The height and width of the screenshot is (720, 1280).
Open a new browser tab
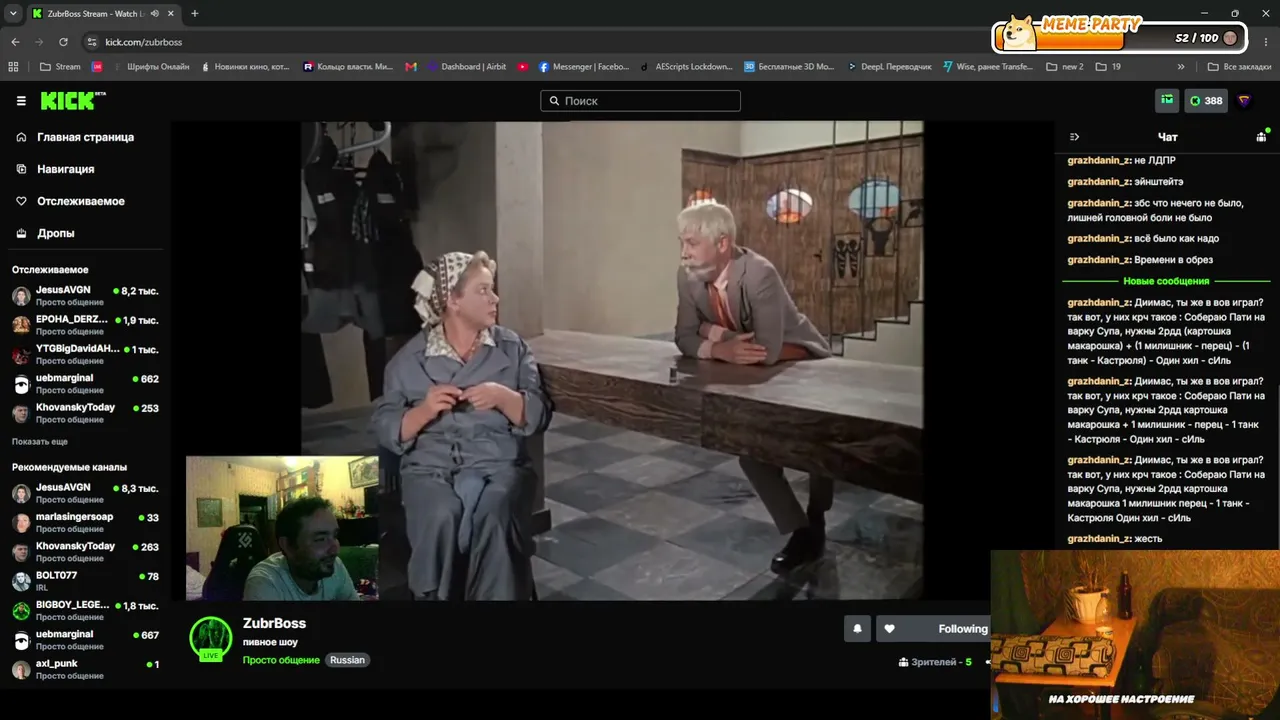click(x=194, y=14)
